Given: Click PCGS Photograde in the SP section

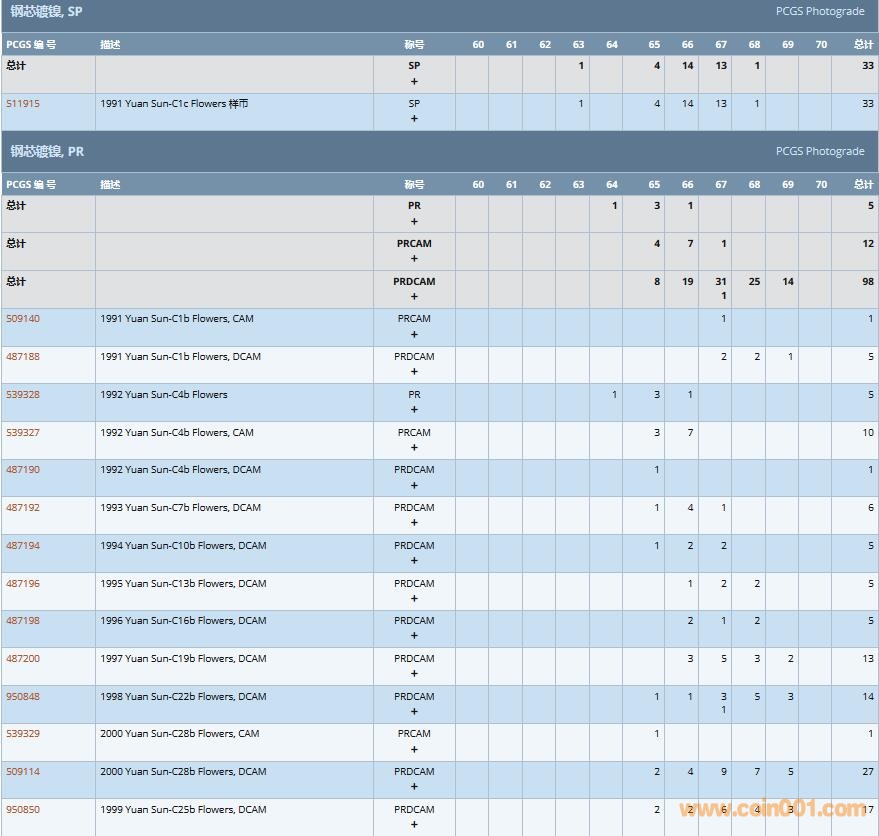Looking at the screenshot, I should click(819, 12).
